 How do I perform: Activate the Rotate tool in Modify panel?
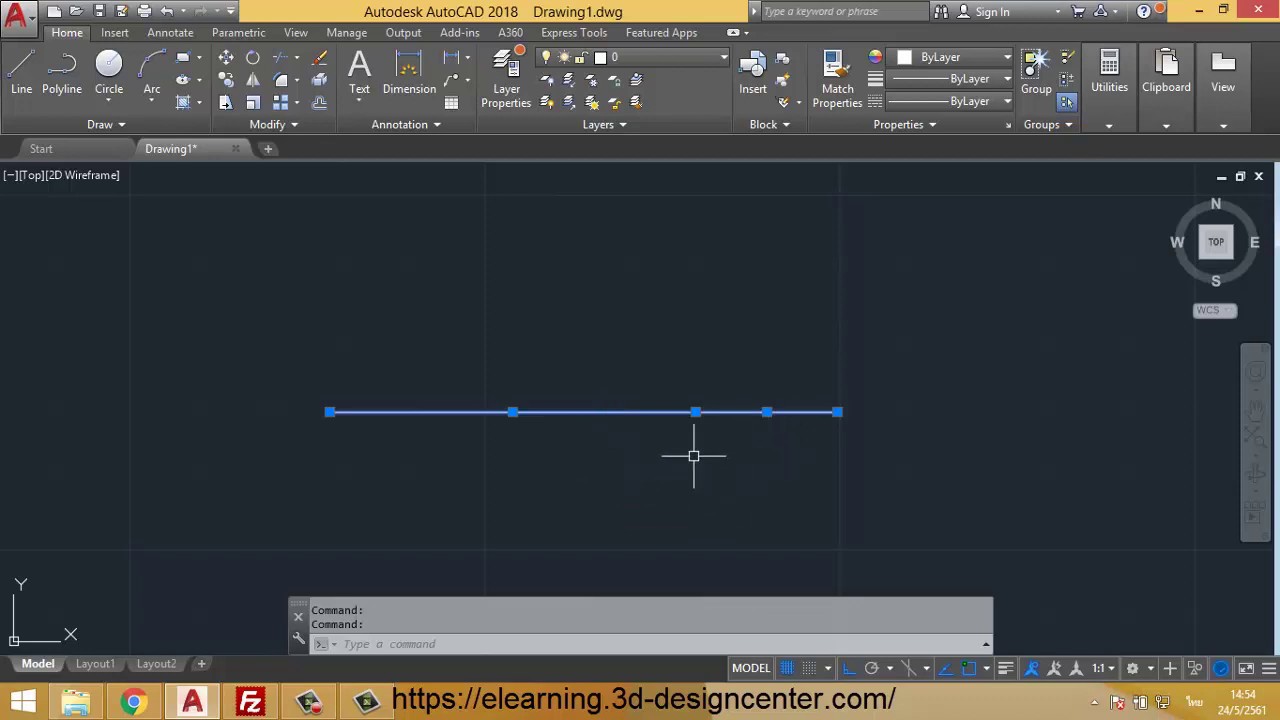pyautogui.click(x=253, y=58)
